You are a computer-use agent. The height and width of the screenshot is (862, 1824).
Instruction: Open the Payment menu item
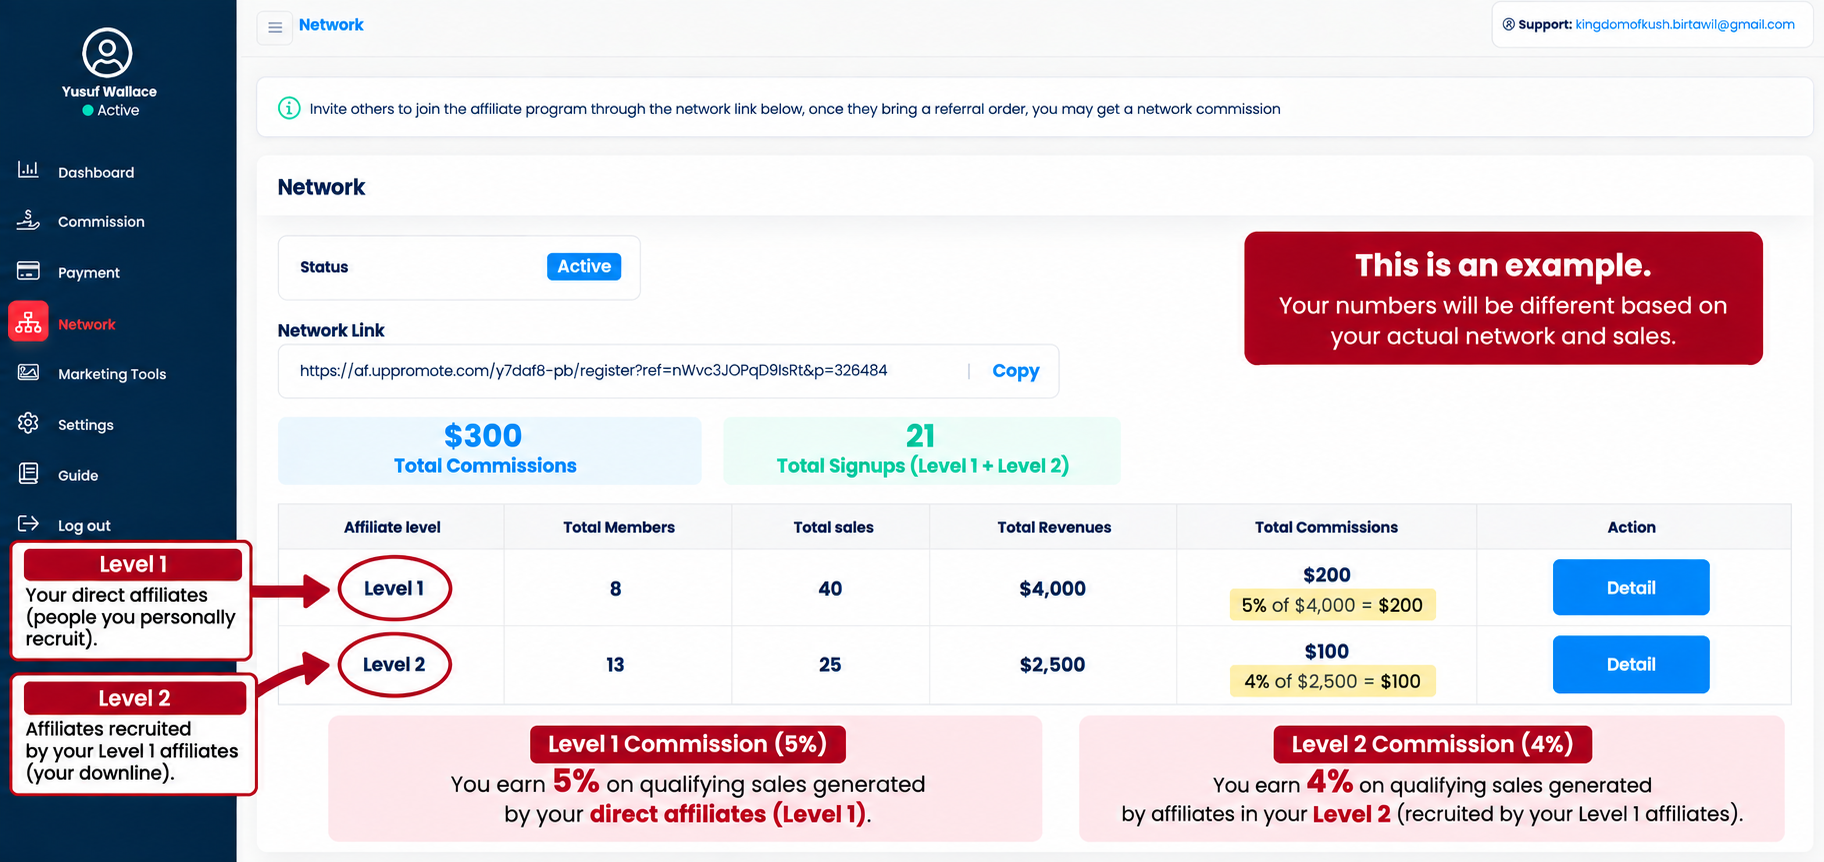89,273
